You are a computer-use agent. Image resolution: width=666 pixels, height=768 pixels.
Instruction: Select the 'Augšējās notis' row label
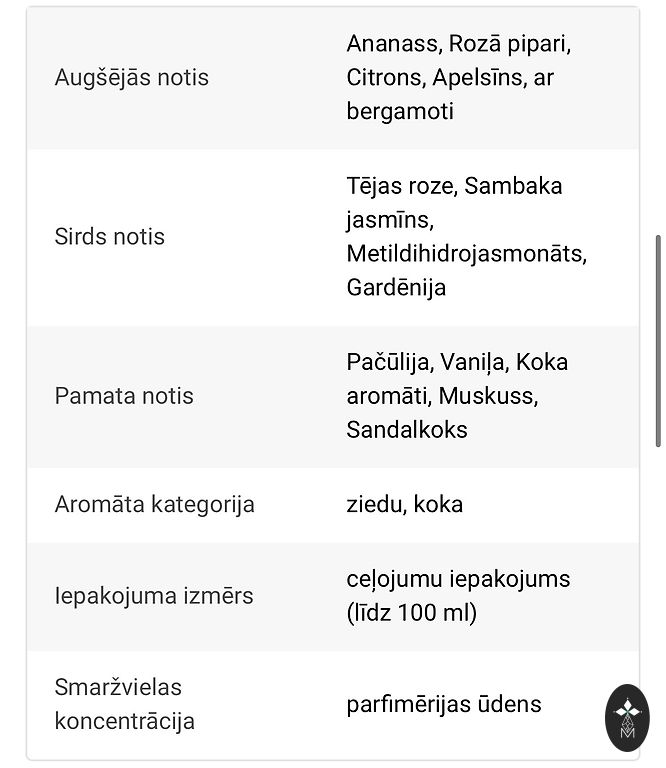131,77
